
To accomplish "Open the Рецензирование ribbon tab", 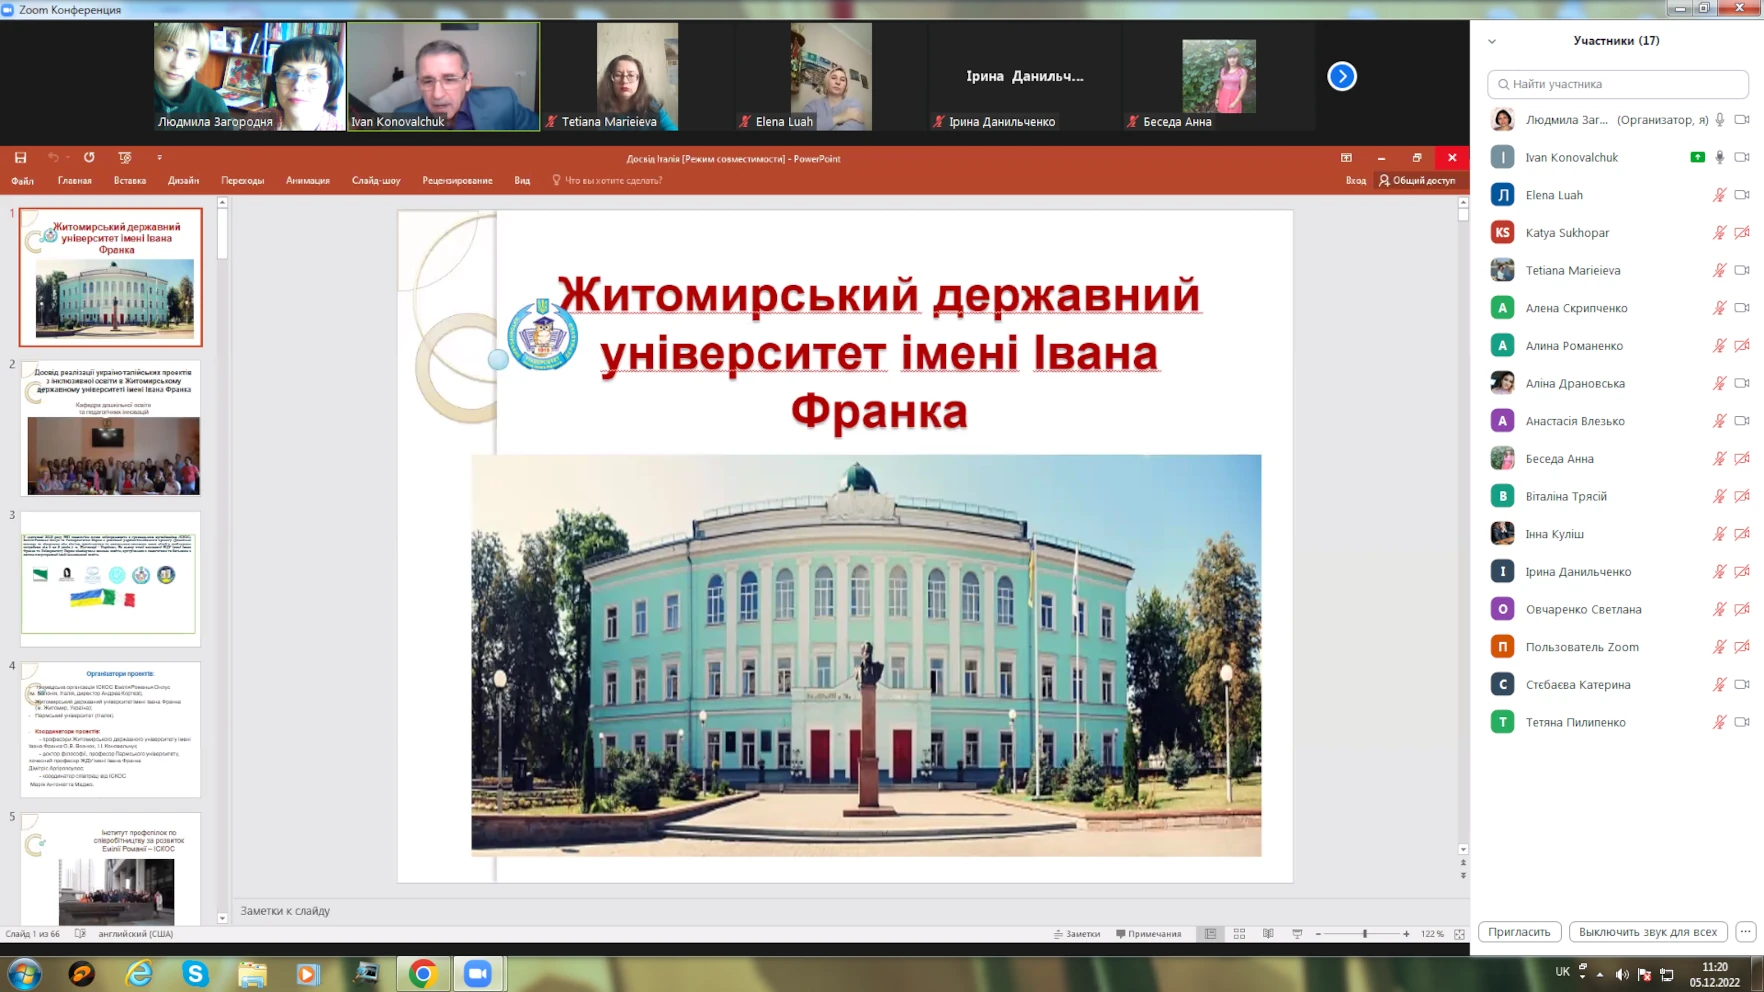I will tap(457, 181).
